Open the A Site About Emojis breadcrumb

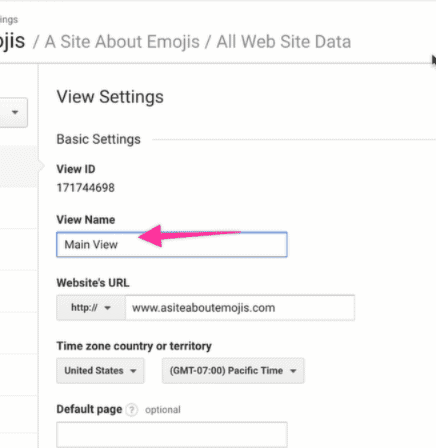tap(122, 42)
